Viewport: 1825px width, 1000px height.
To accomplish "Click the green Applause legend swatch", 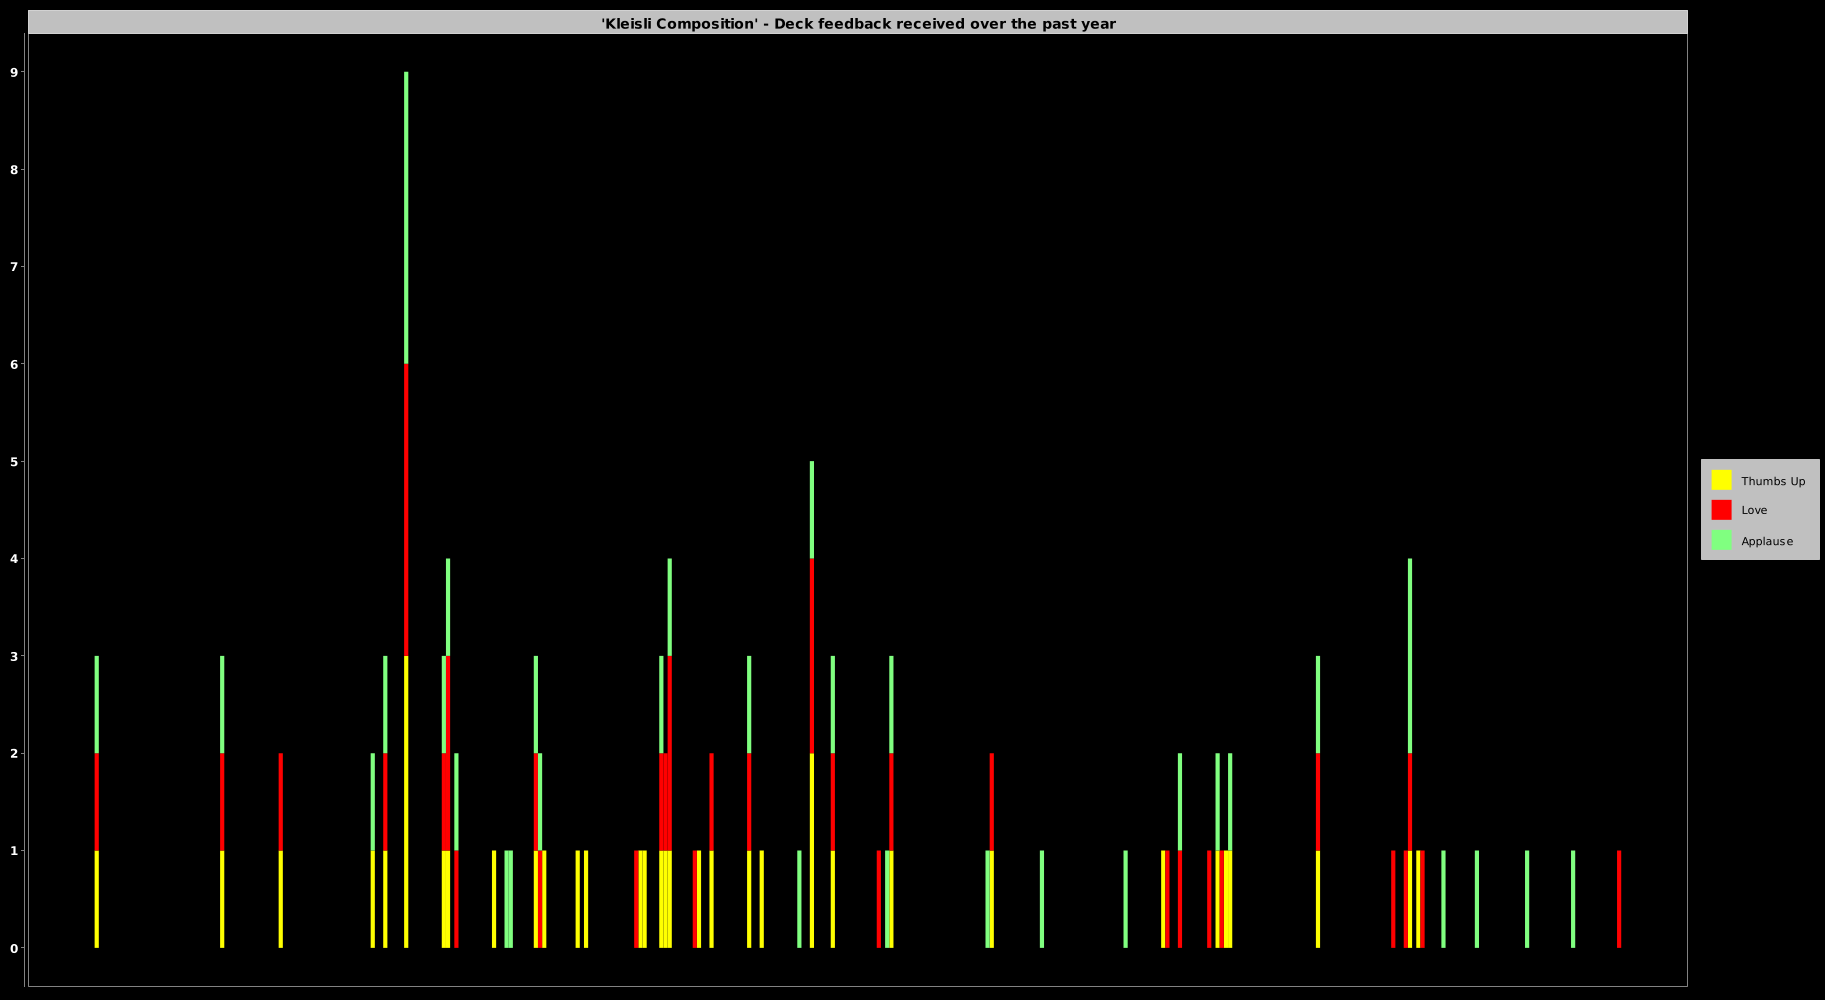I will (x=1721, y=540).
